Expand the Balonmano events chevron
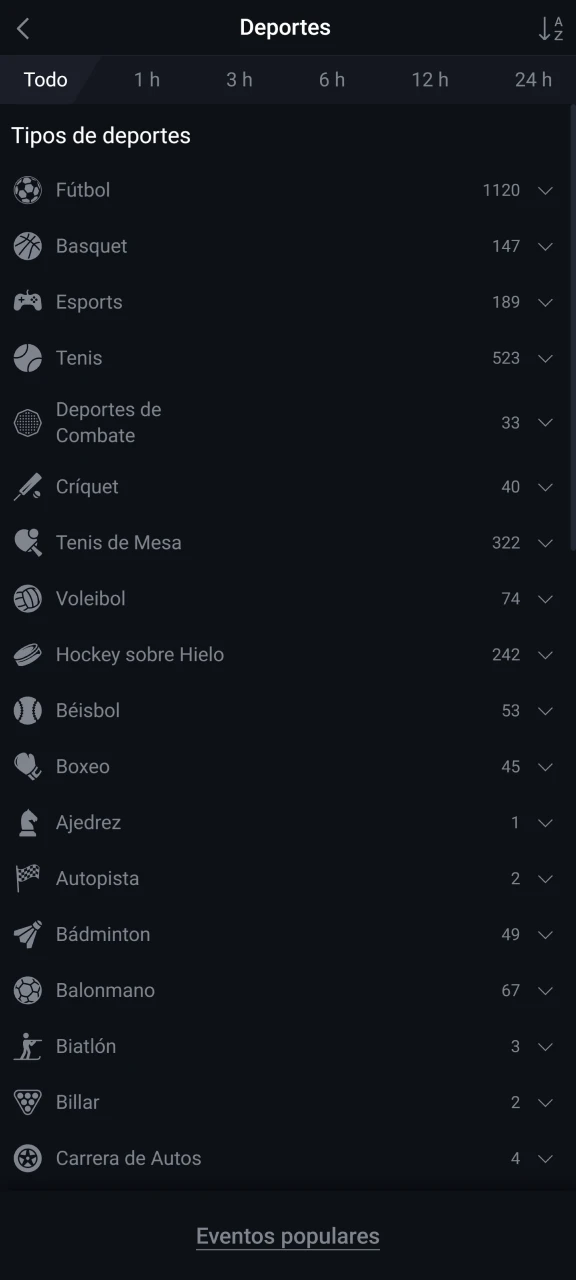576x1280 pixels. (x=545, y=990)
